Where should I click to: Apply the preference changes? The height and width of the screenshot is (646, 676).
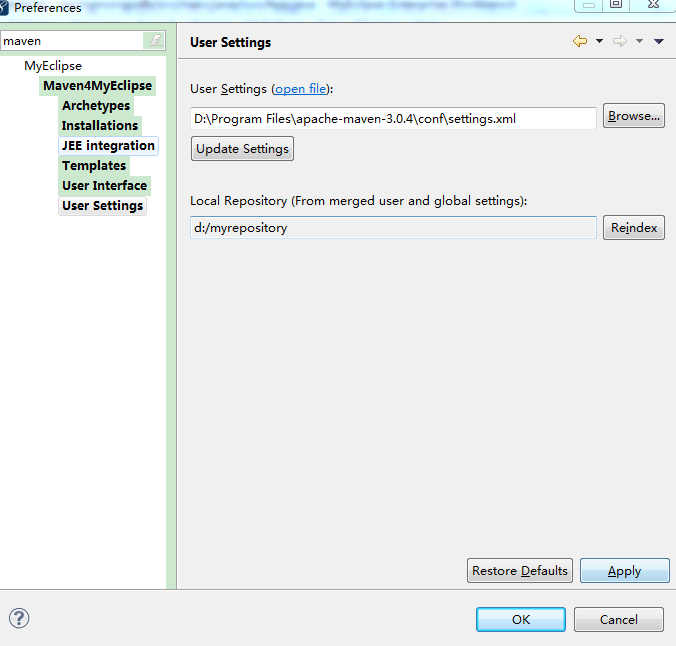(x=625, y=571)
